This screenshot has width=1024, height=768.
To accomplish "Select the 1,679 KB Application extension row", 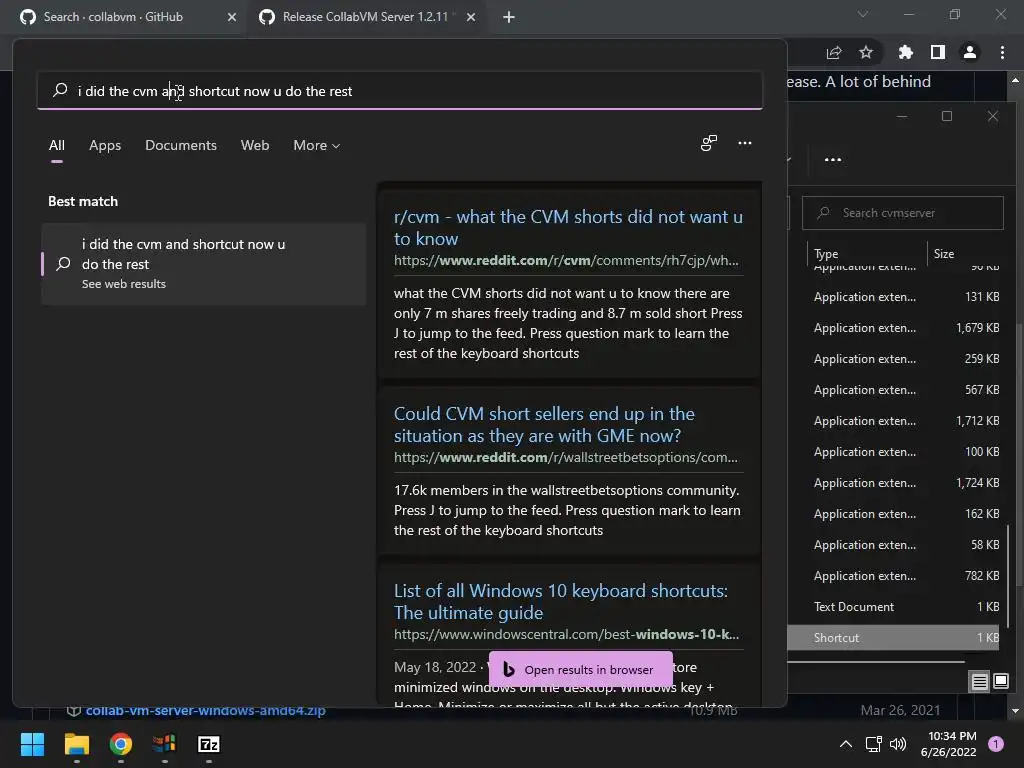I will tap(893, 328).
